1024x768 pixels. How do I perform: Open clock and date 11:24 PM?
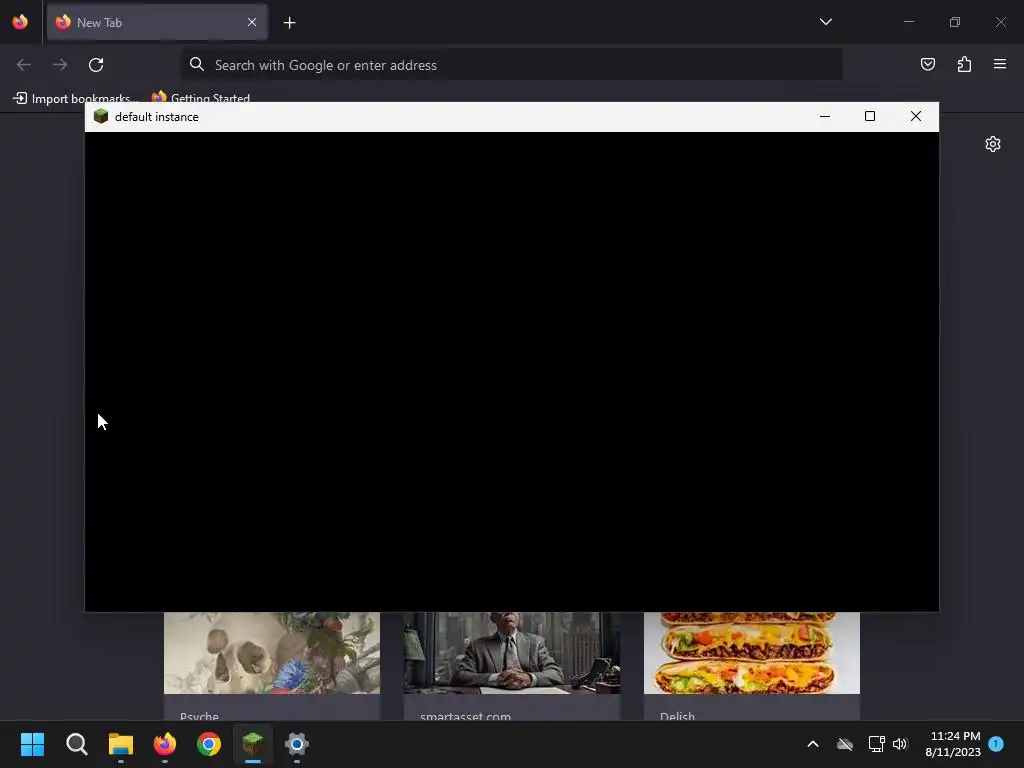click(953, 744)
